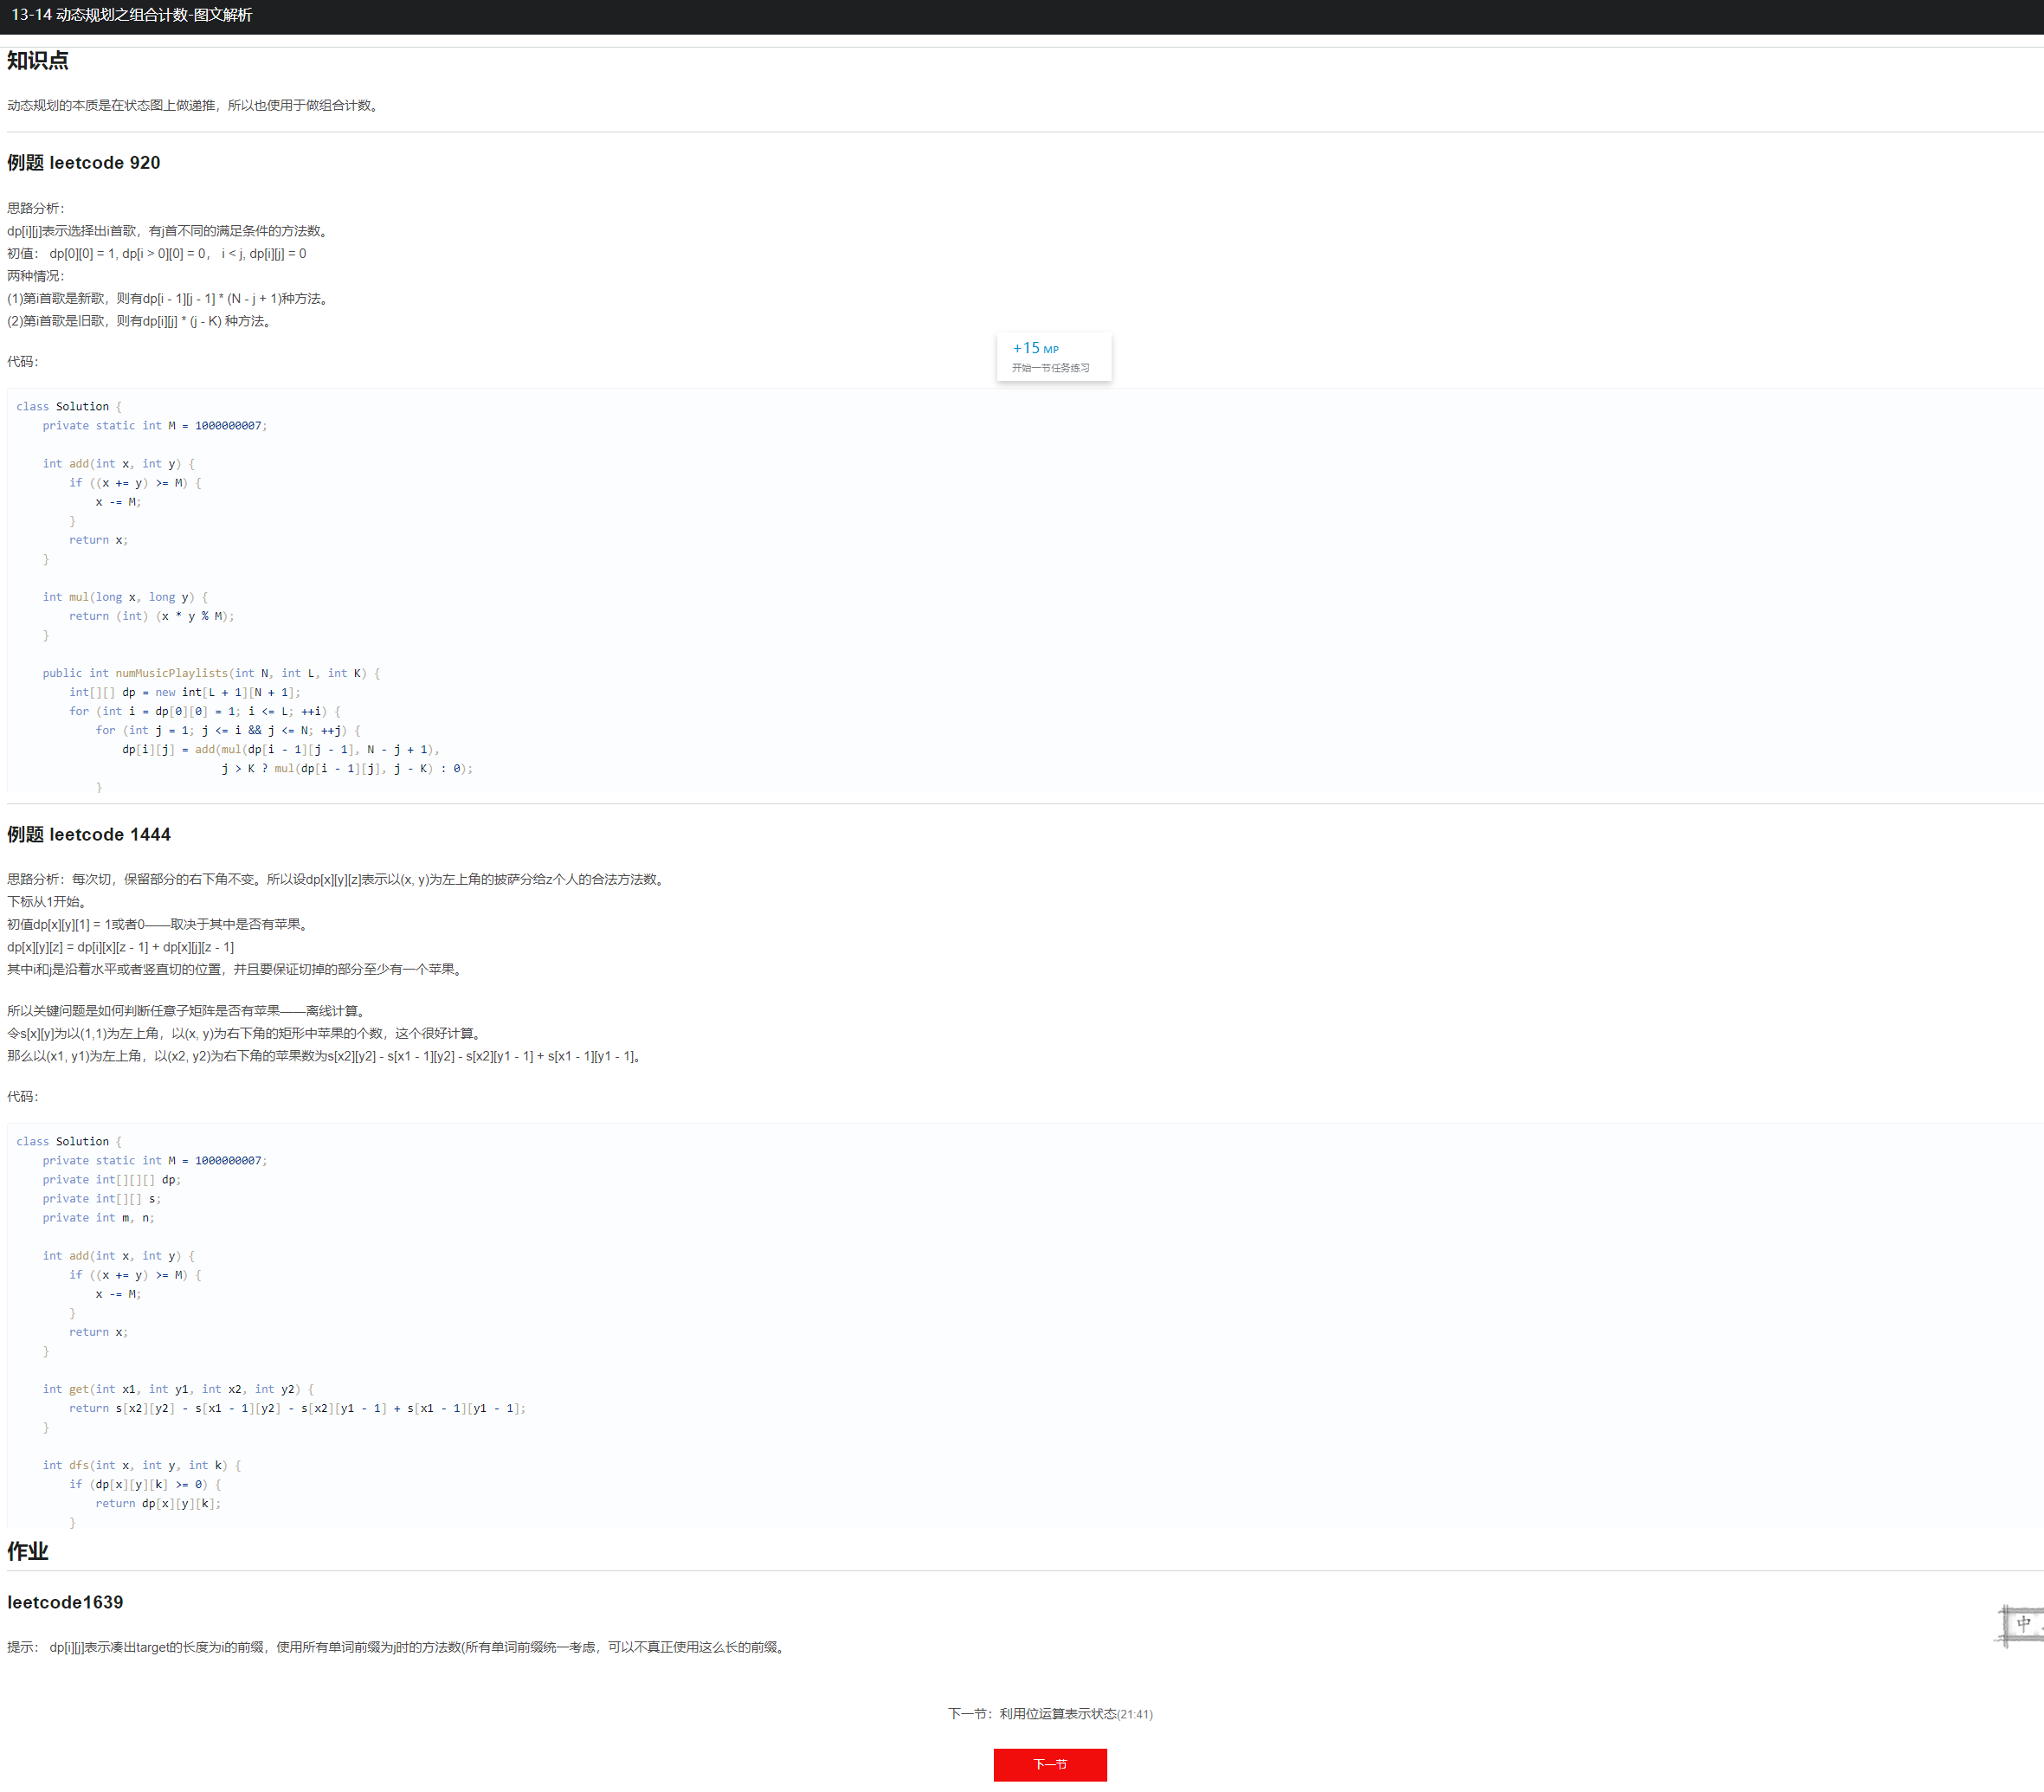
Task: Click the 中 input-method indicator icon
Action: pos(2022,1624)
